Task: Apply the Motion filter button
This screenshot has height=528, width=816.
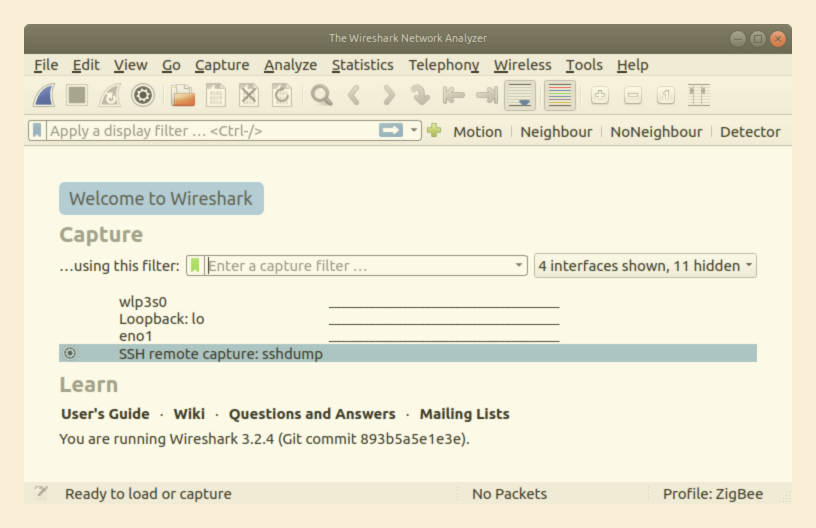Action: [478, 132]
